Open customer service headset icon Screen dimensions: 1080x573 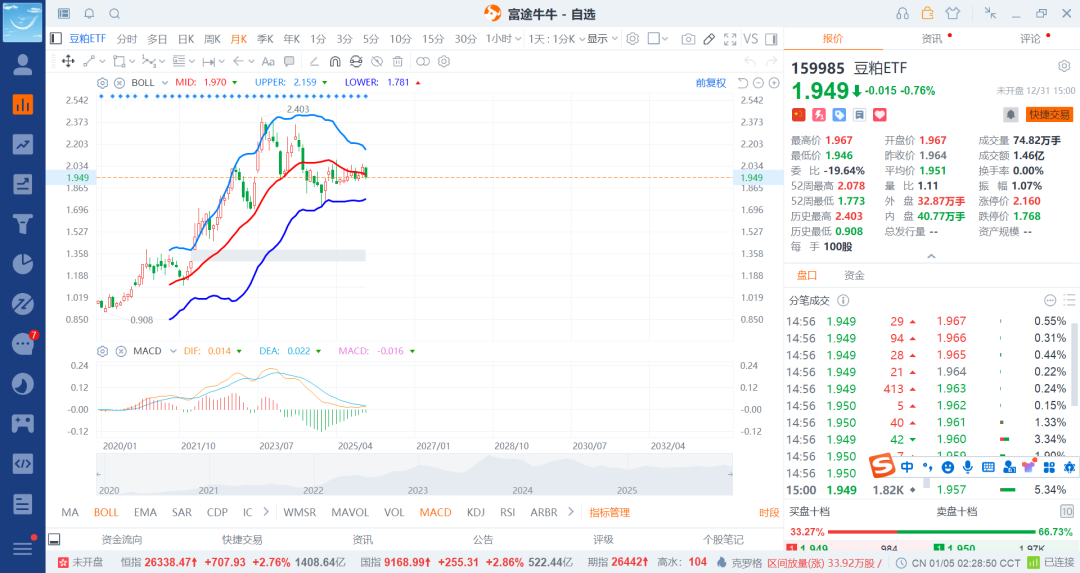point(902,13)
